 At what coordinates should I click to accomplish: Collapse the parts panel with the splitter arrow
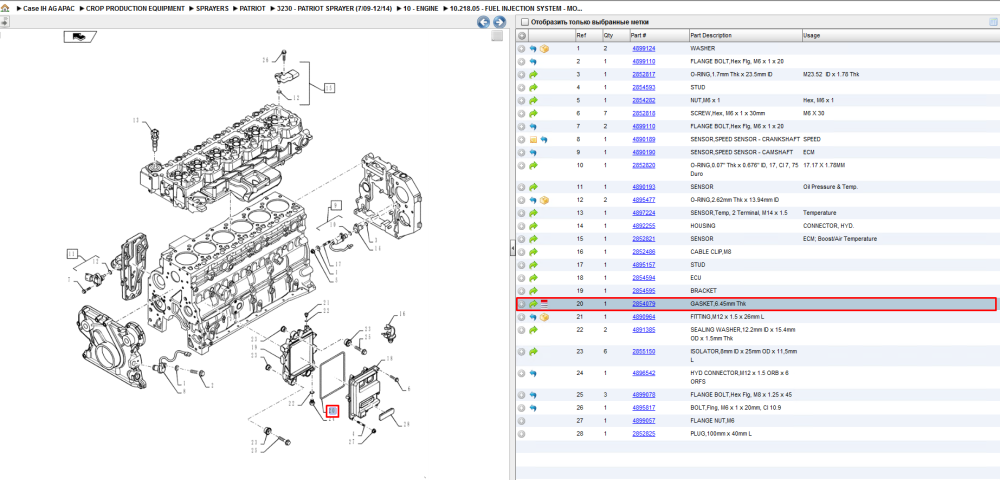(512, 249)
